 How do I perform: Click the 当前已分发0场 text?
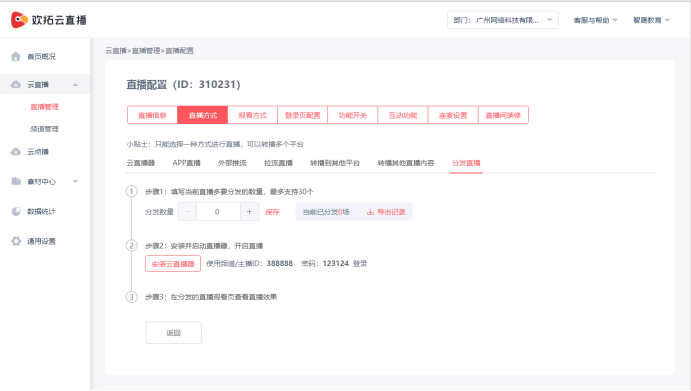[x=326, y=212]
